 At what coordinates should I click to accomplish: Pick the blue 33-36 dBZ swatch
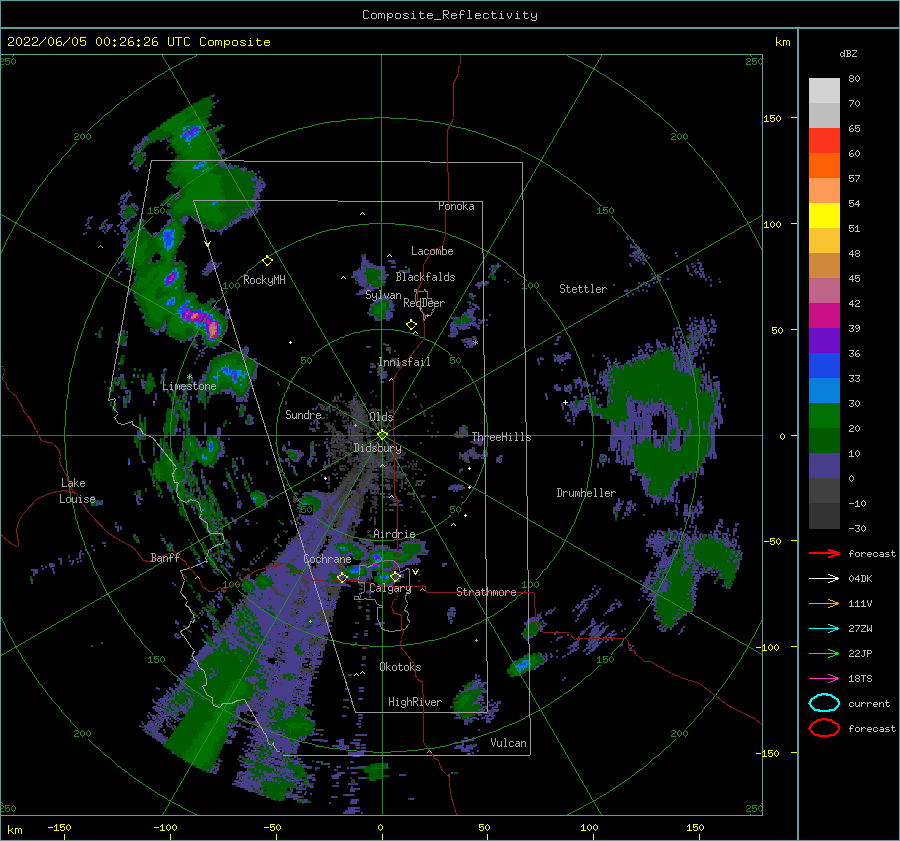coord(824,366)
